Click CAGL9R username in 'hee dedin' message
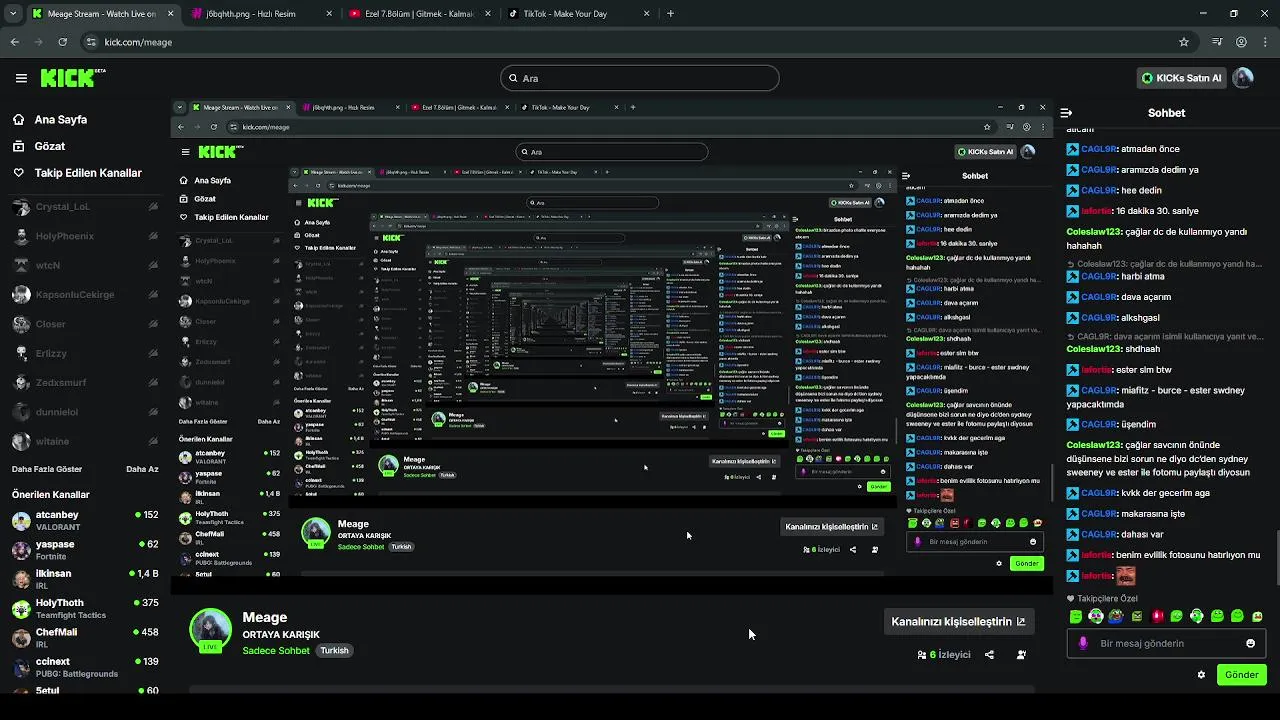 (1099, 190)
